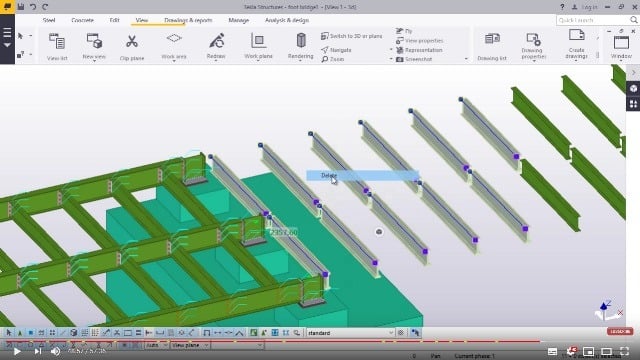Open the hamburger side menu

(x=7, y=33)
